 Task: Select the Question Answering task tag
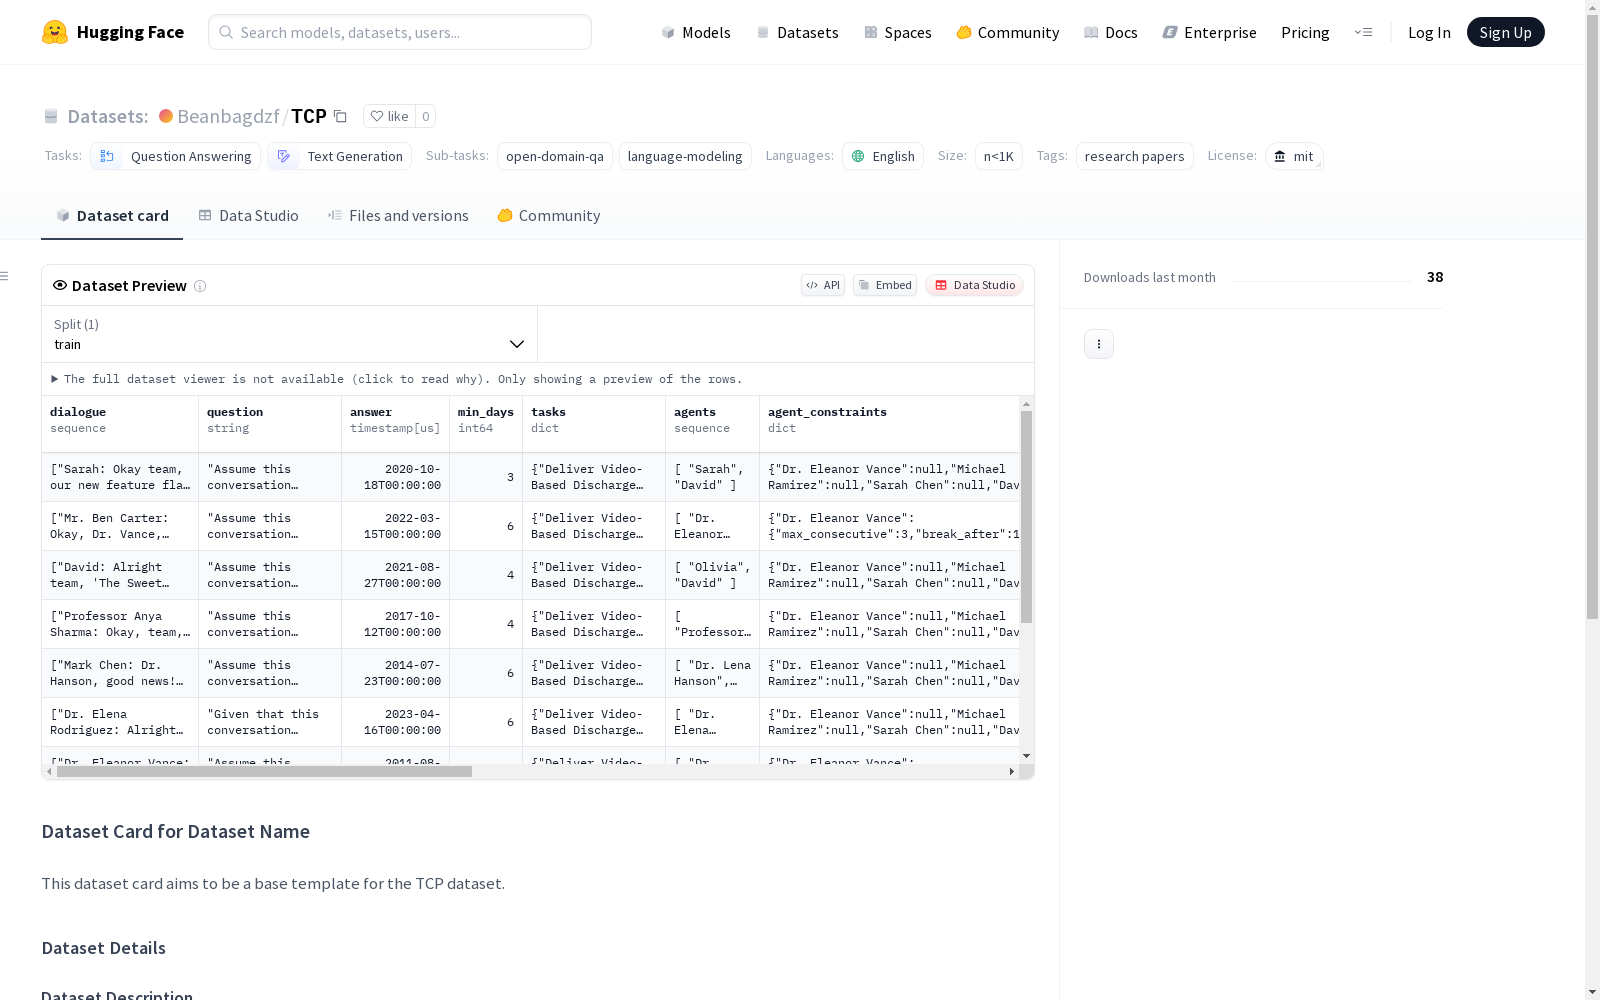point(176,156)
